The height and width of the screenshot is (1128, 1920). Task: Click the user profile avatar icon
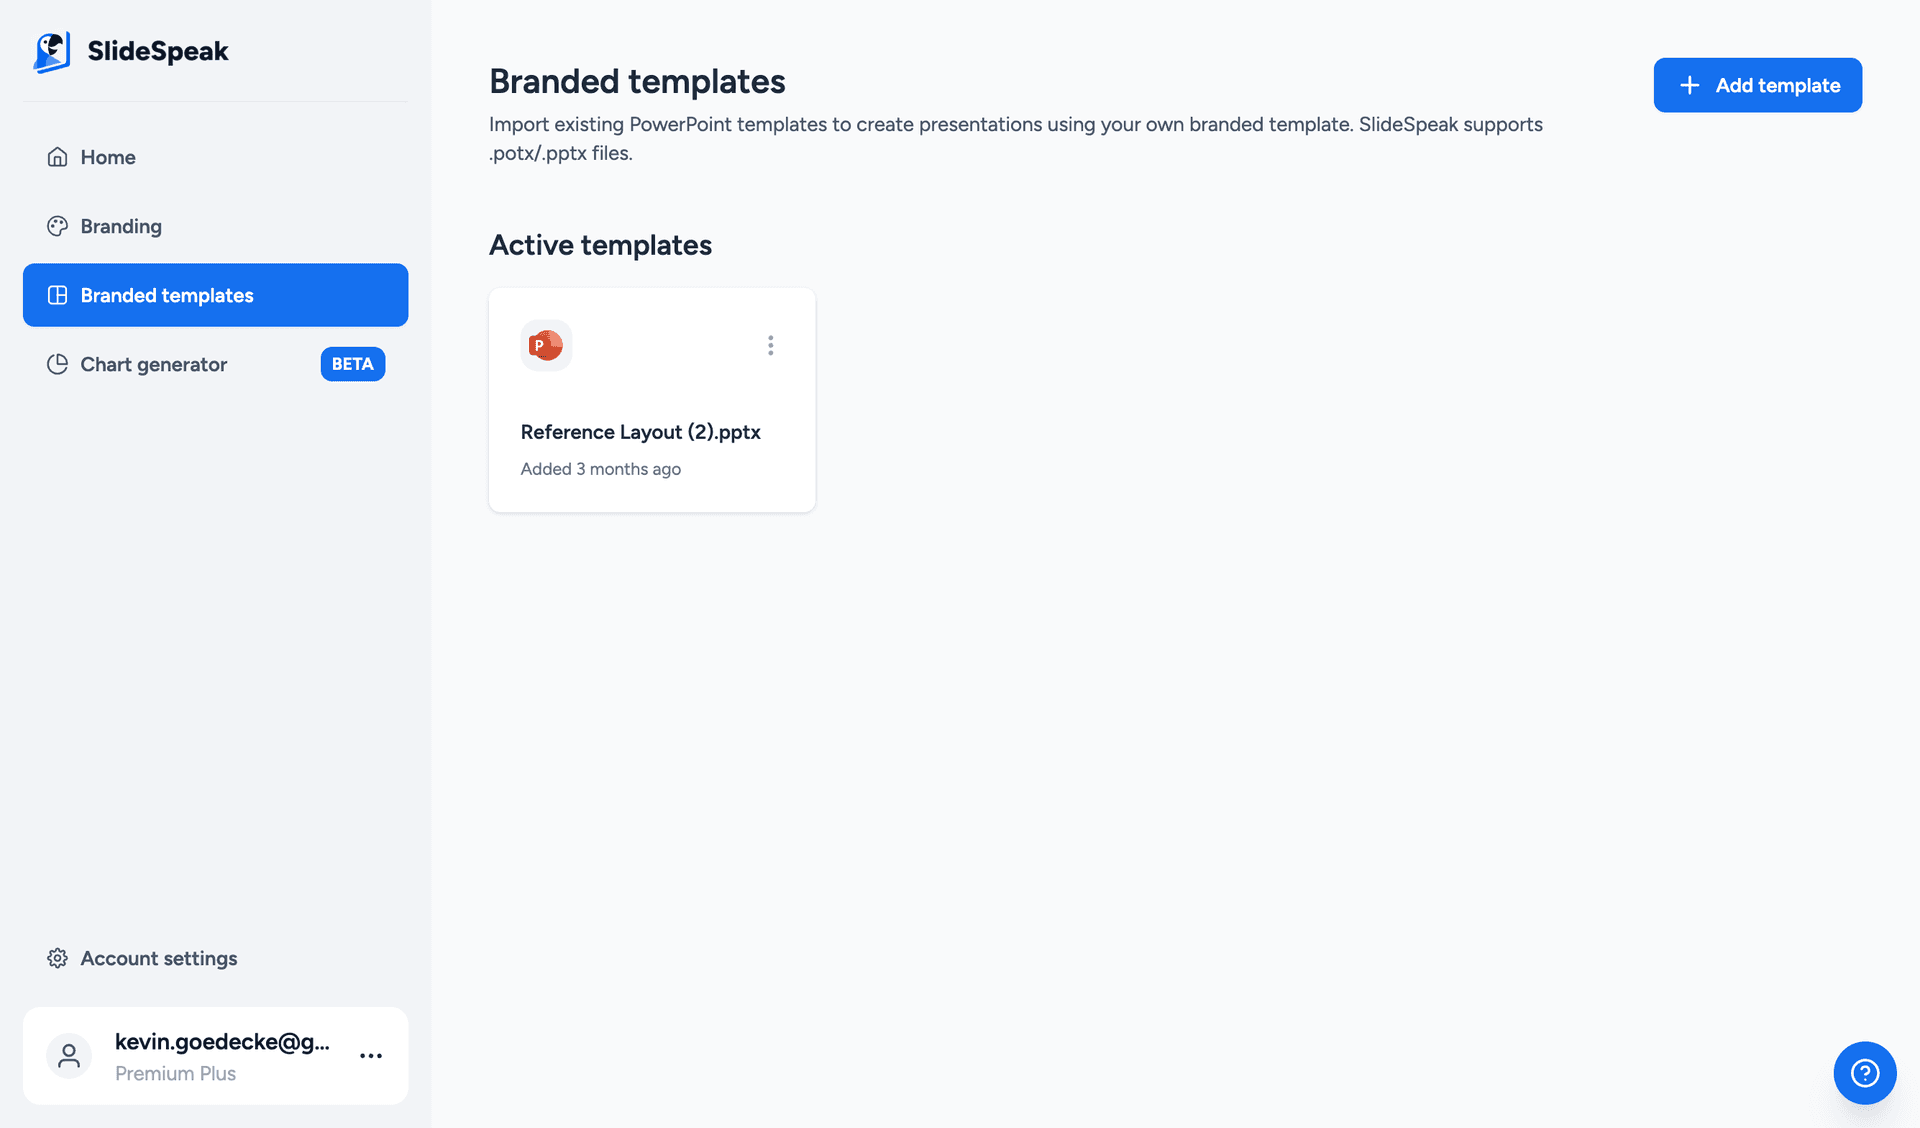click(68, 1056)
